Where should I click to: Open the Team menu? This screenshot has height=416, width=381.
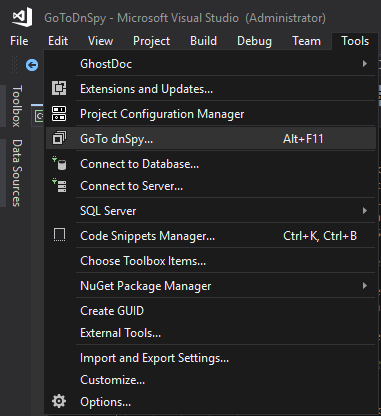(x=306, y=41)
